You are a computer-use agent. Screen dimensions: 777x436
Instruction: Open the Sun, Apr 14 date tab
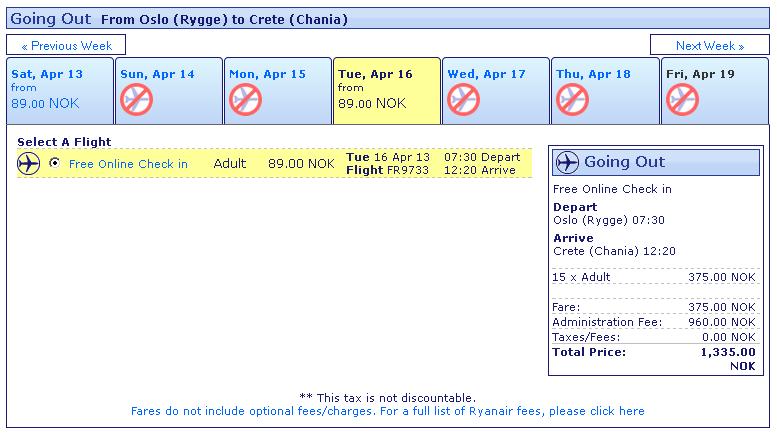(169, 91)
